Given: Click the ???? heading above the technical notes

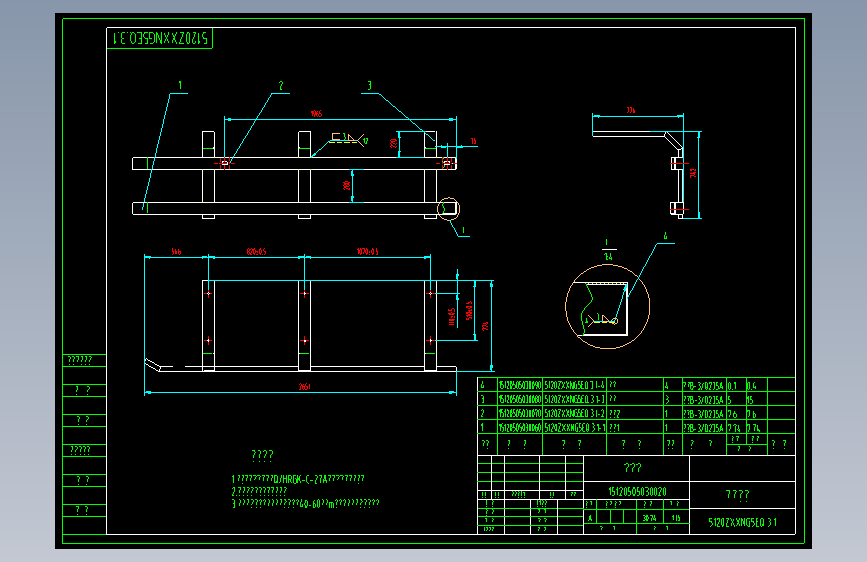Looking at the screenshot, I should coord(262,455).
